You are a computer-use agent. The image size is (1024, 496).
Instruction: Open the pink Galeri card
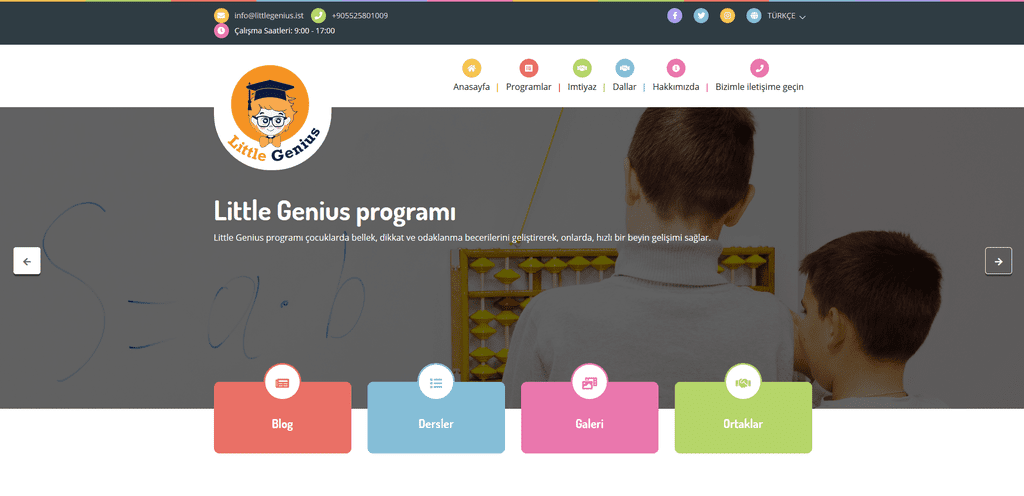590,417
